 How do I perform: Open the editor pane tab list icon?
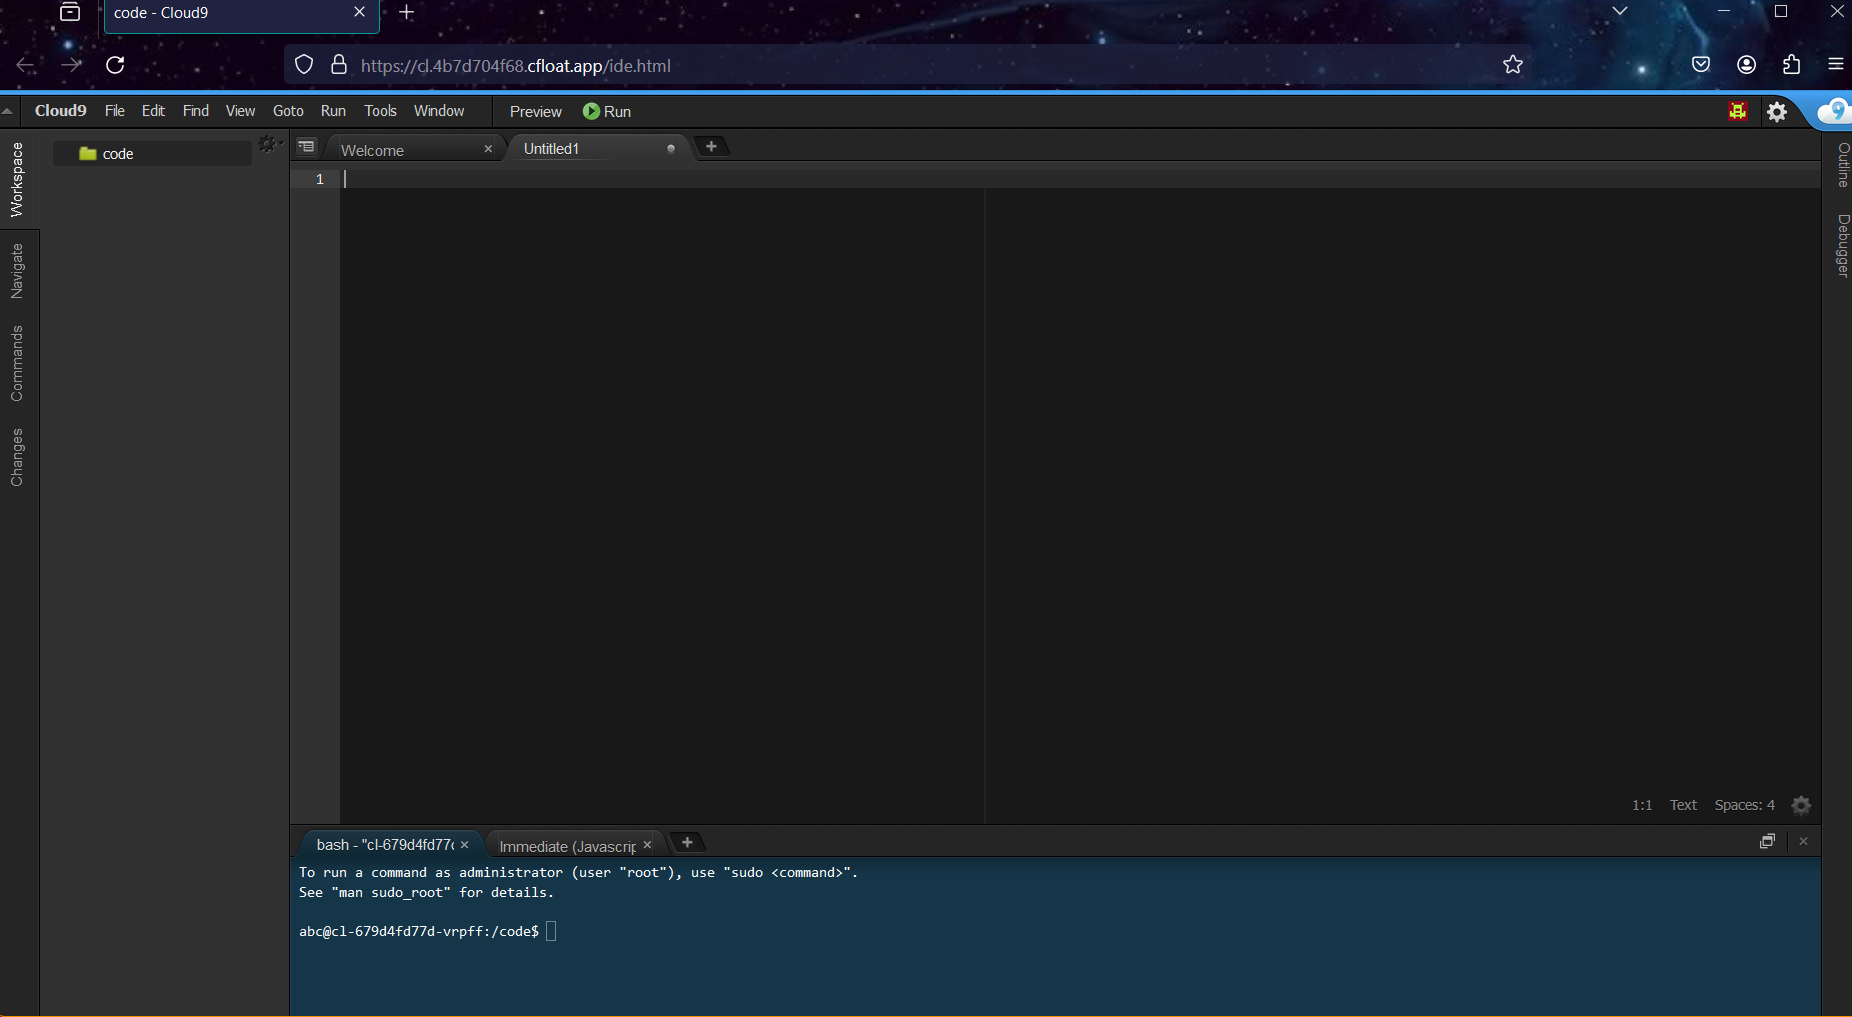tap(307, 147)
